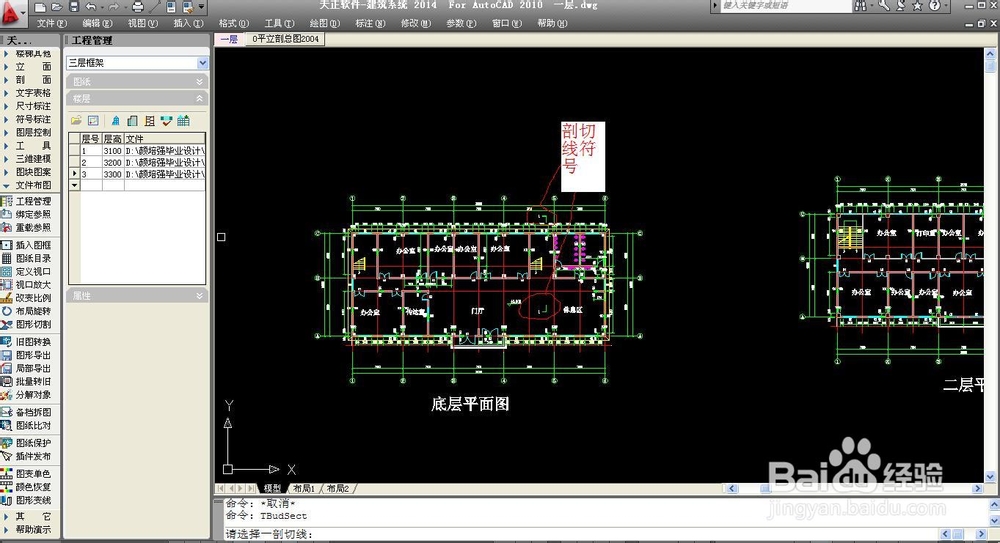Click the open-folder icon in 楼层 toolbar
The height and width of the screenshot is (543, 1000).
tap(77, 121)
